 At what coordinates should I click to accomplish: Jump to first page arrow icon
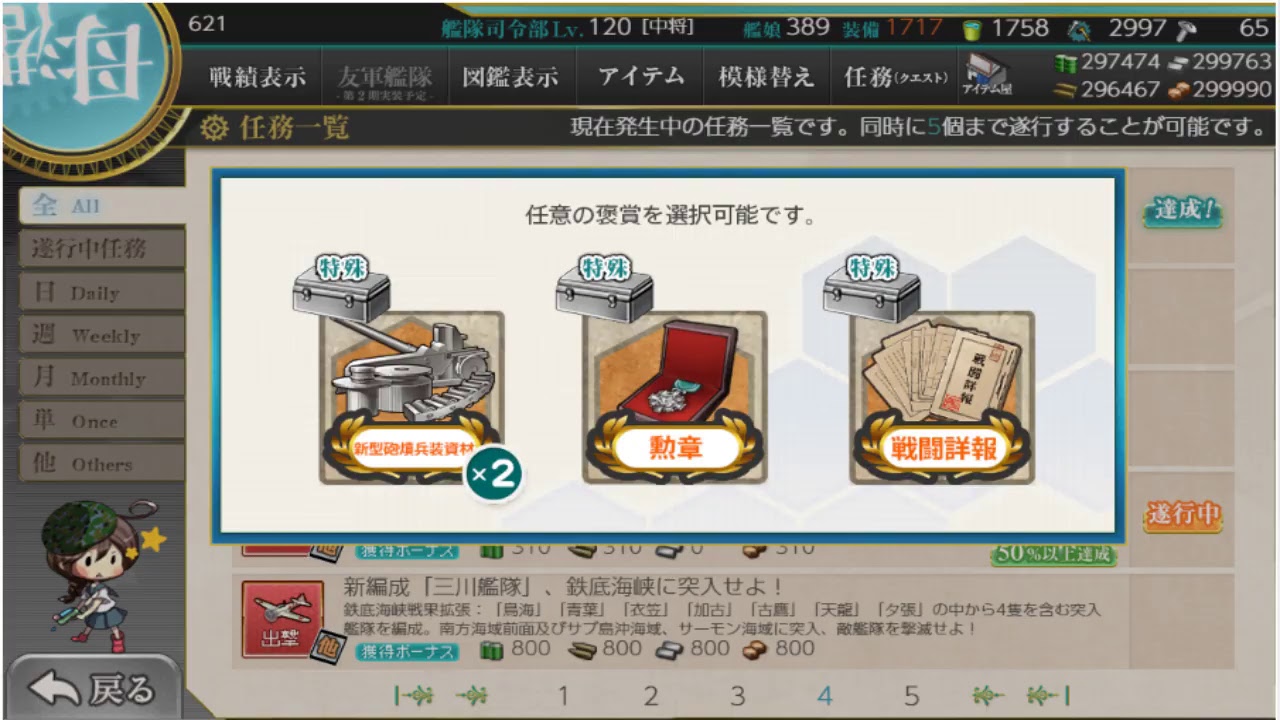(413, 695)
